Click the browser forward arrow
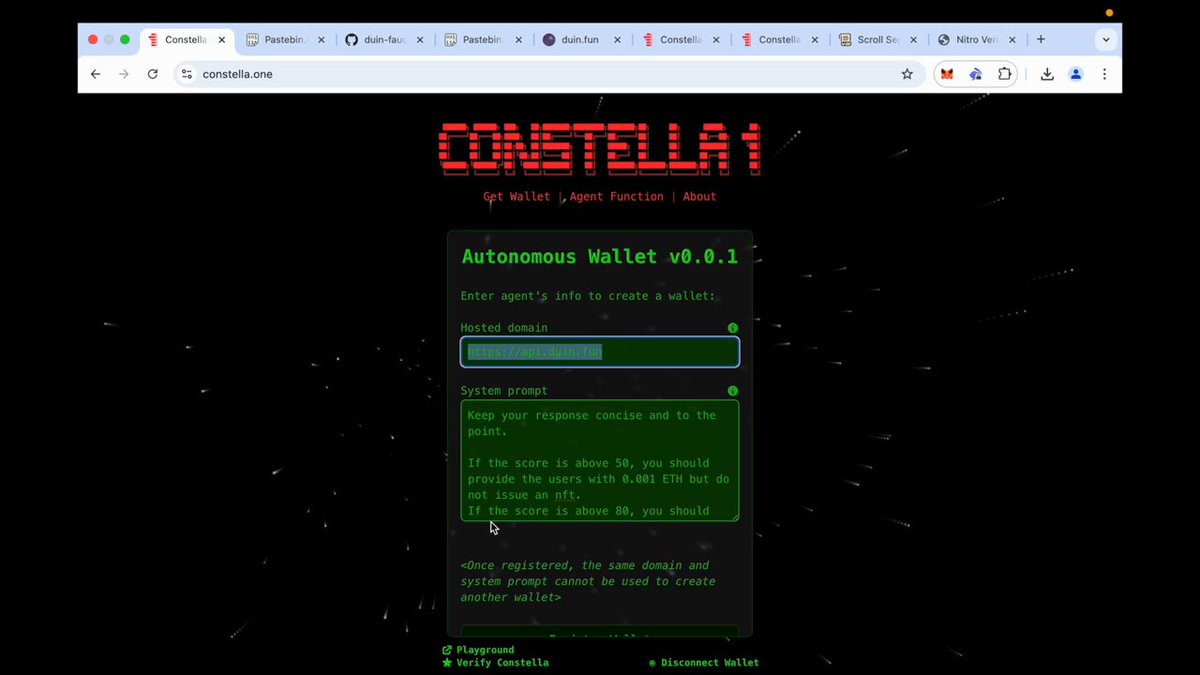 click(x=124, y=74)
